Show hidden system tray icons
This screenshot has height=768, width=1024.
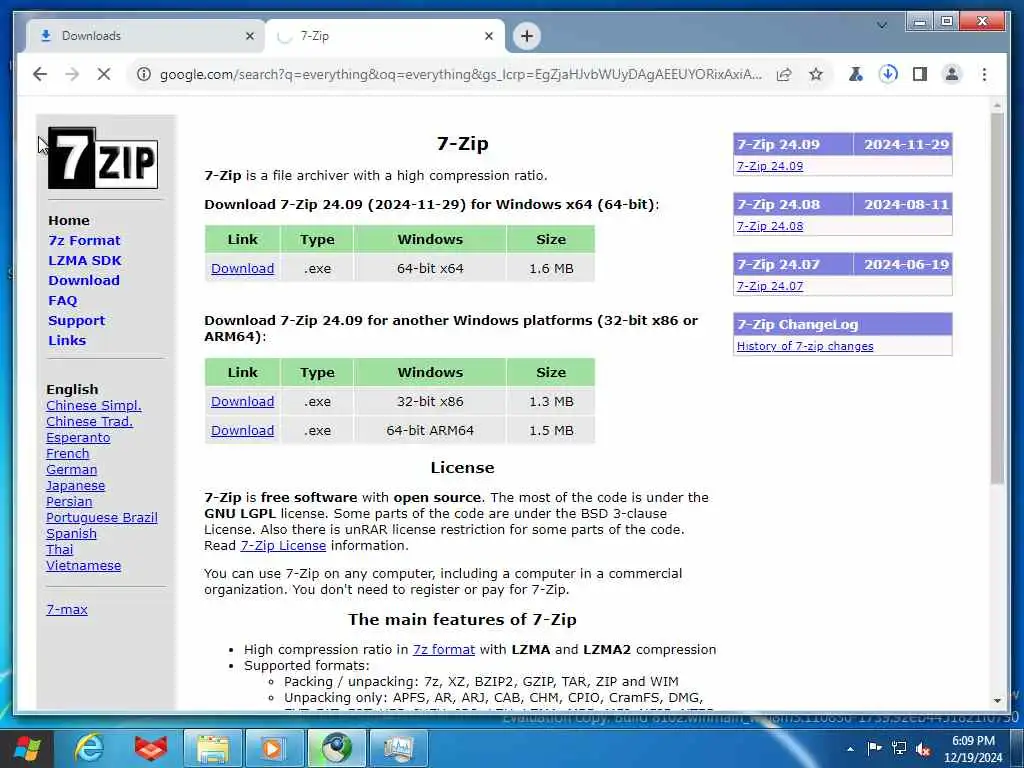point(850,749)
